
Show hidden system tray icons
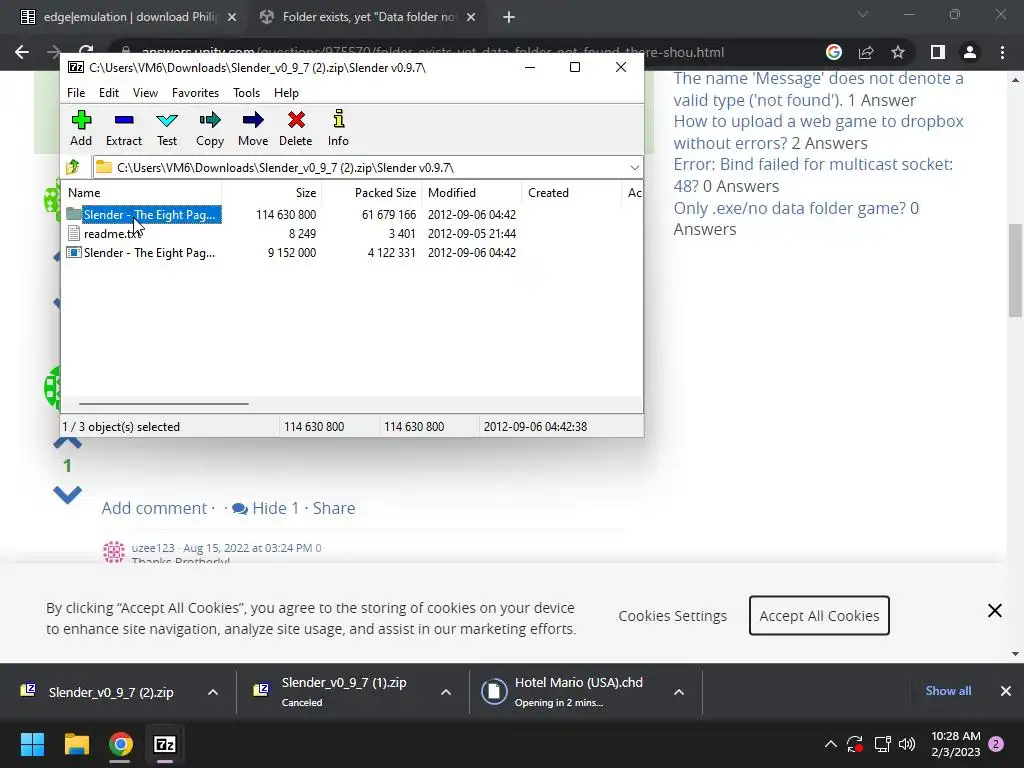(831, 744)
